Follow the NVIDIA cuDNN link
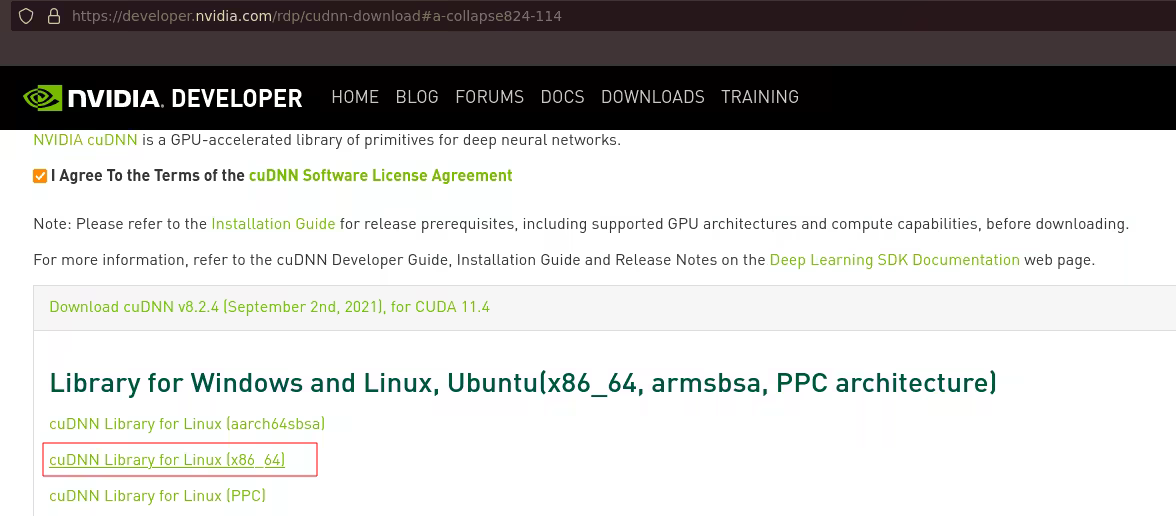Viewport: 1176px width, 516px height. click(86, 140)
